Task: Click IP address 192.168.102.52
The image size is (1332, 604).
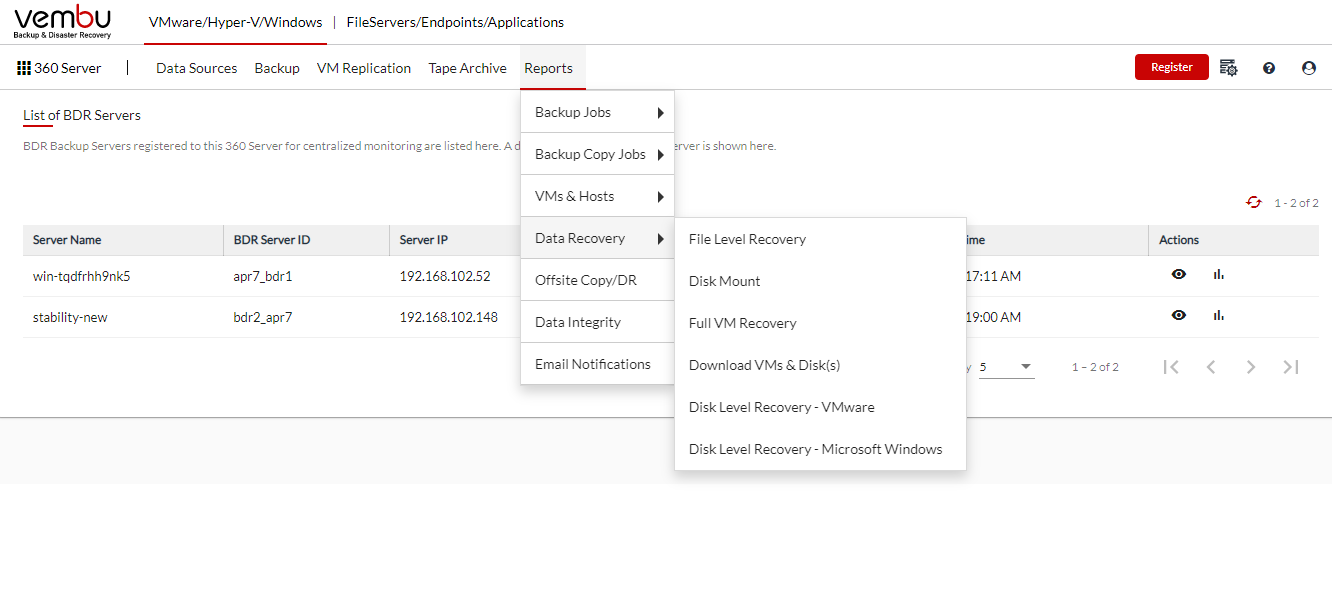Action: [445, 276]
